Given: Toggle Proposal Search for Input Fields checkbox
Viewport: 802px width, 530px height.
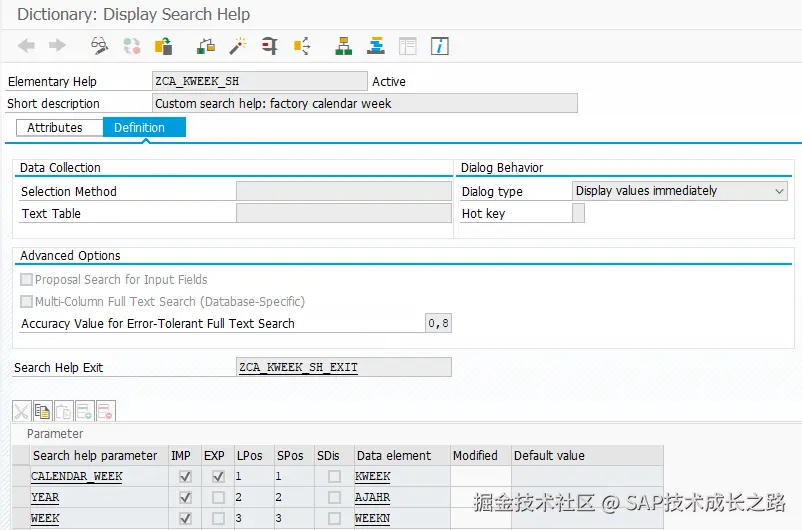Looking at the screenshot, I should click(27, 280).
